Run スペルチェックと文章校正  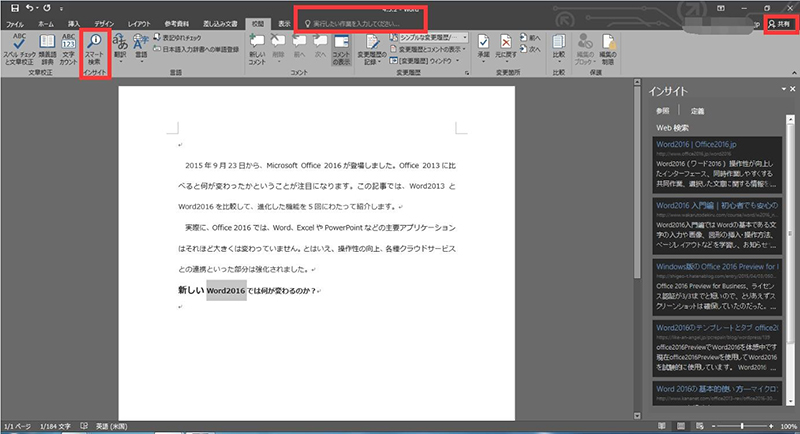[19, 49]
